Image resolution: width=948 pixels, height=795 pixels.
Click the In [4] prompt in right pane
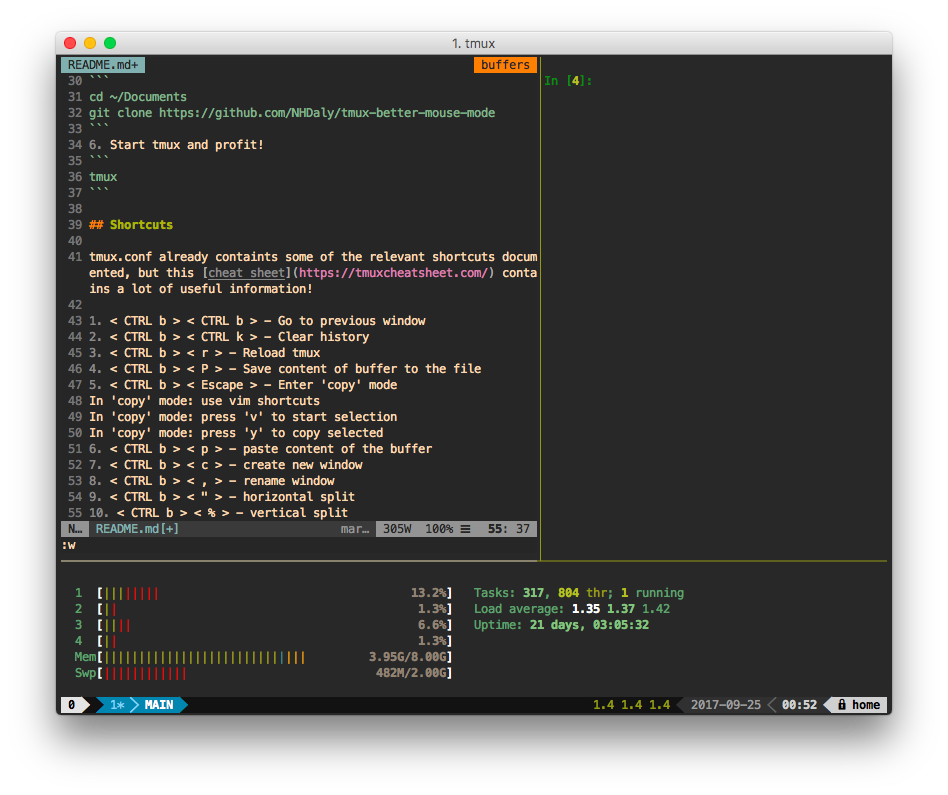[x=566, y=80]
